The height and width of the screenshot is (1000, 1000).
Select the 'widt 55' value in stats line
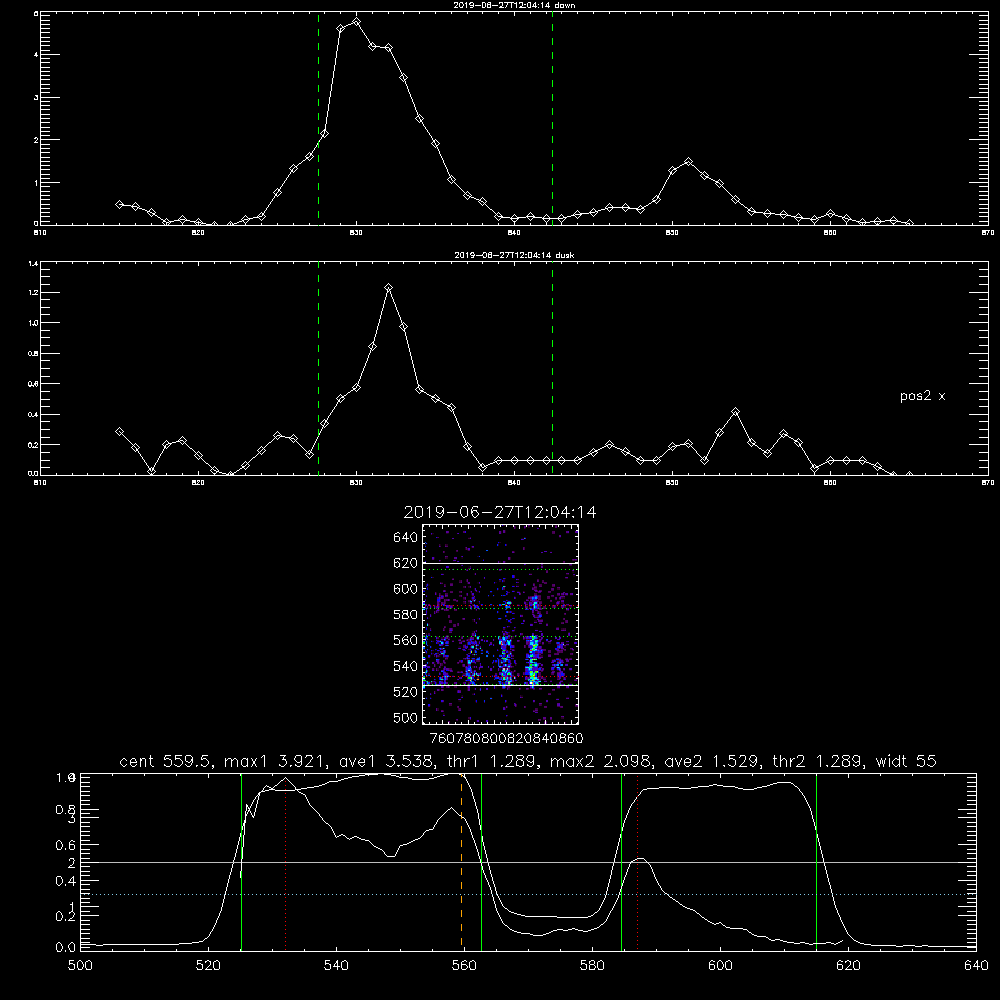pyautogui.click(x=906, y=761)
